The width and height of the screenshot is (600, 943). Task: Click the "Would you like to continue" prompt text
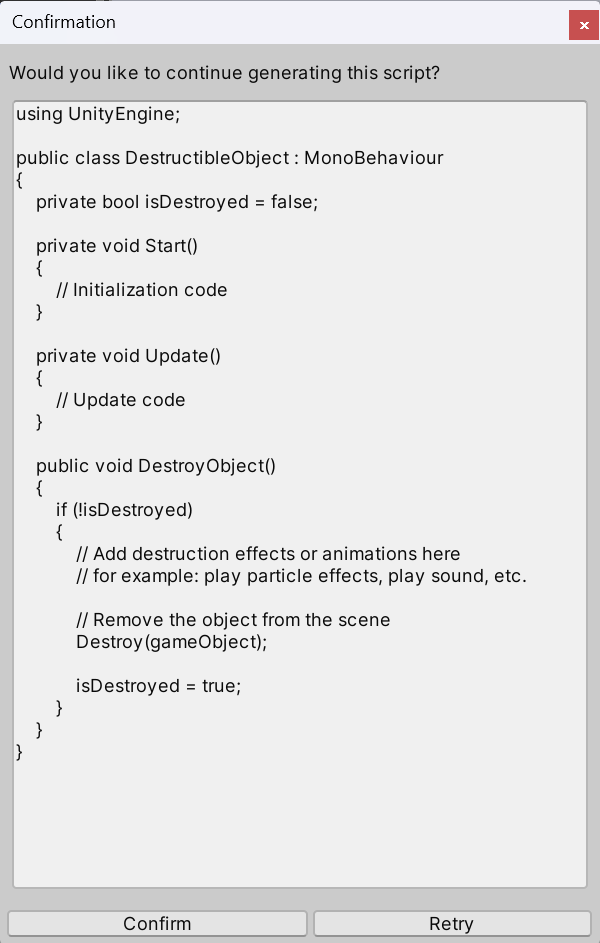(224, 73)
